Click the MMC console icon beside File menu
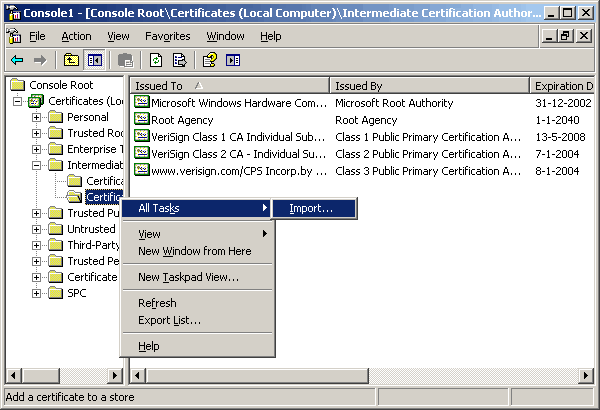 (x=15, y=36)
